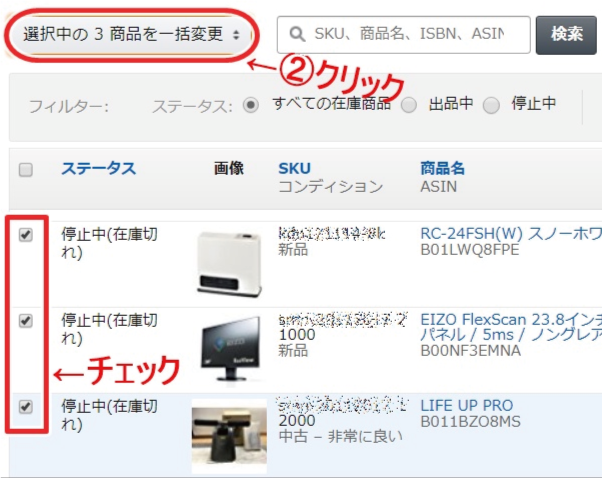Click the EIZO monitor product thumbnail
Screen dimensions: 602x478
click(230, 349)
